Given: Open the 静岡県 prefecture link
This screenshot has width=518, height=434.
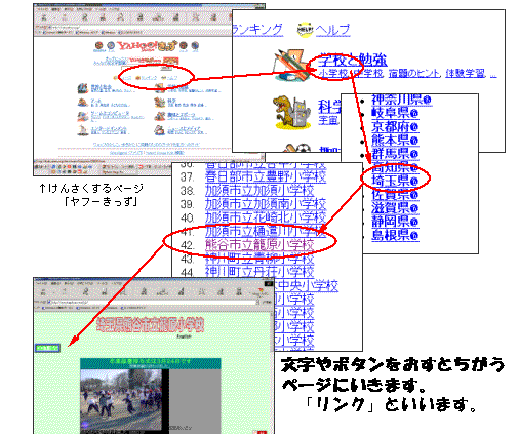Looking at the screenshot, I should tap(390, 222).
